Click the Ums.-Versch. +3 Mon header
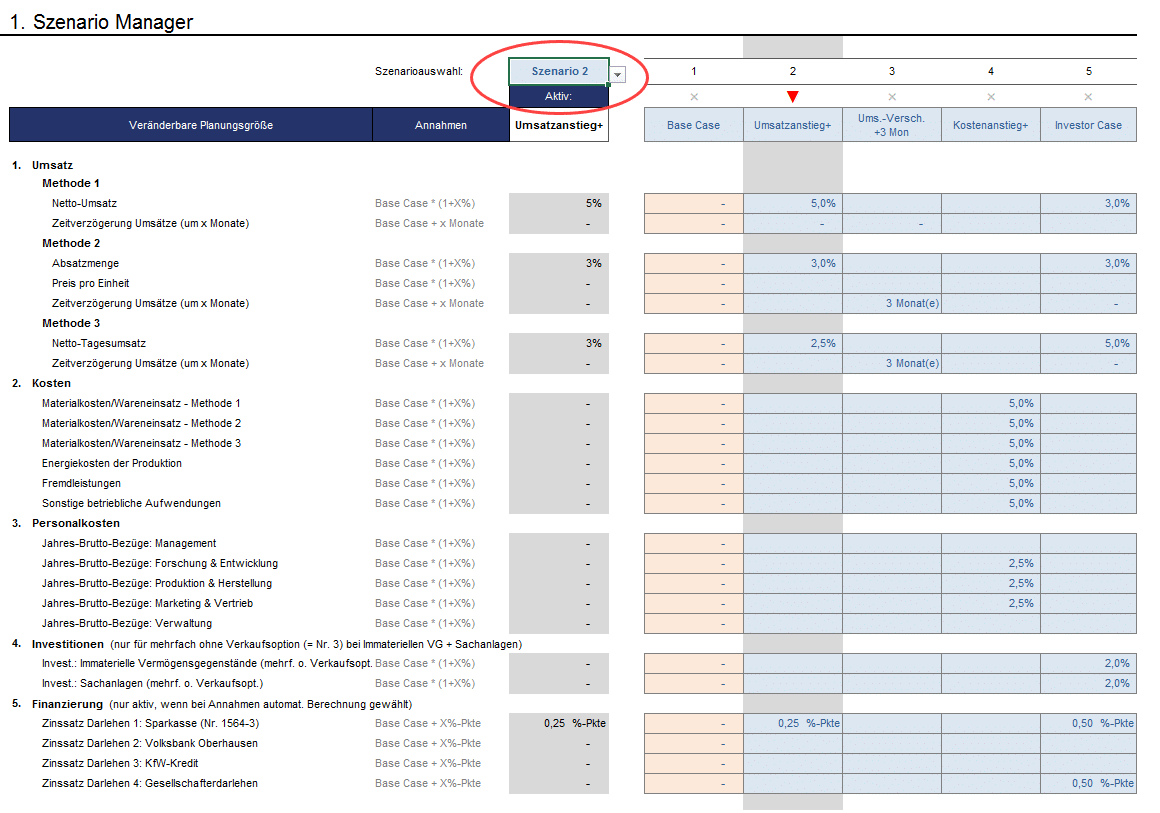The width and height of the screenshot is (1160, 813). 892,125
